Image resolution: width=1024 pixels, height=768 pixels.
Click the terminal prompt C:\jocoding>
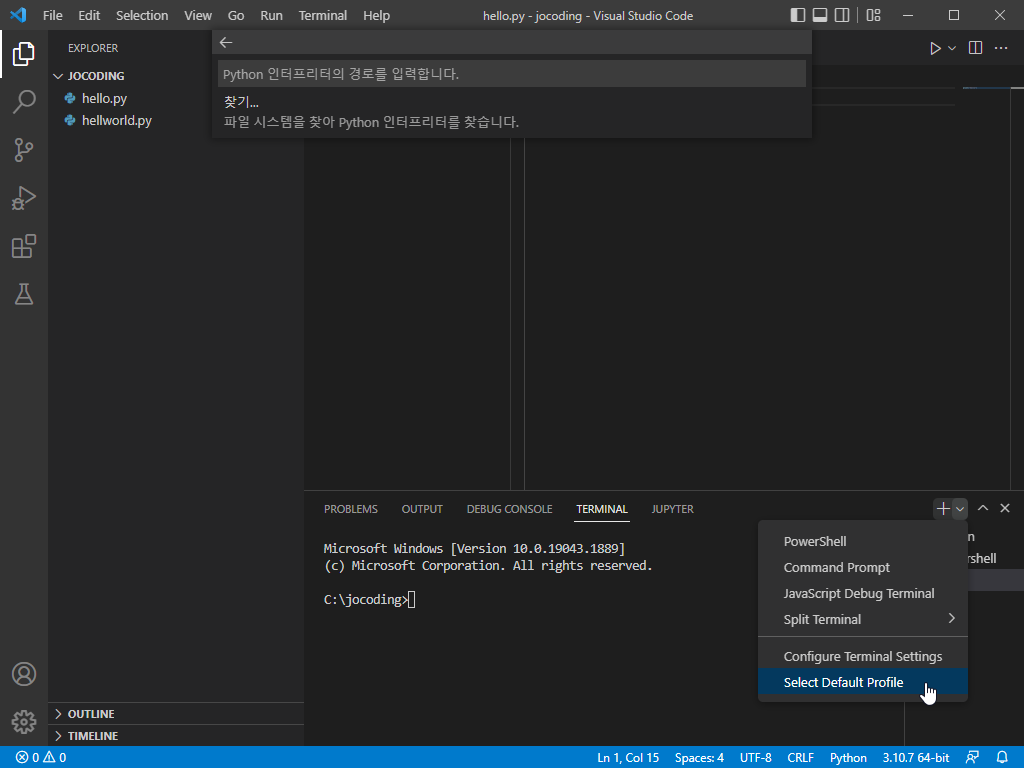366,600
